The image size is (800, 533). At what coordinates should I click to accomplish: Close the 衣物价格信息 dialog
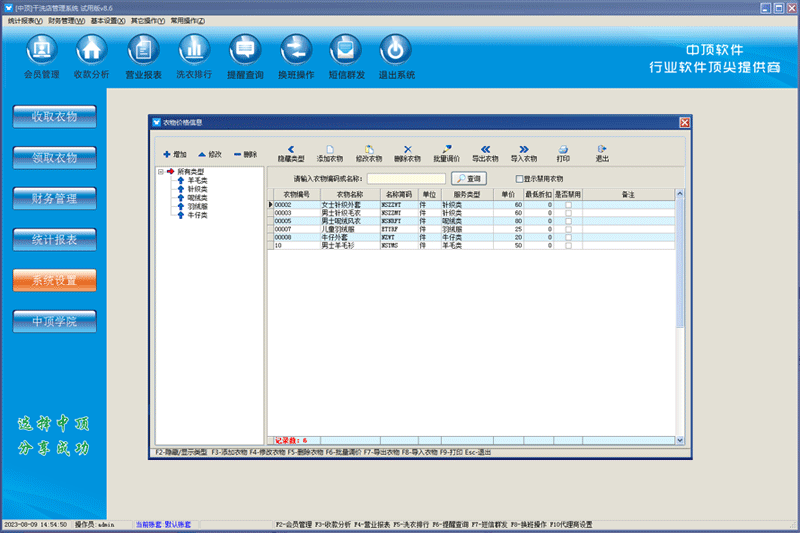click(x=684, y=122)
